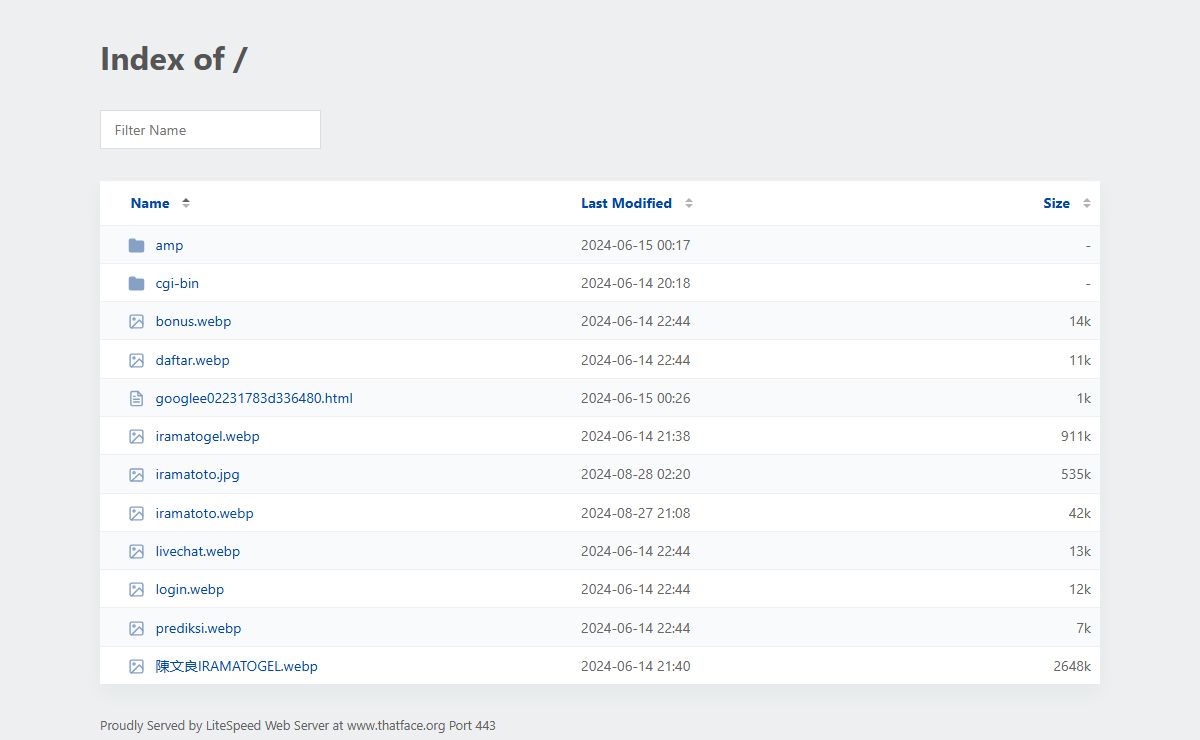Click the size value 13k
The height and width of the screenshot is (740, 1200).
pyautogui.click(x=1079, y=552)
